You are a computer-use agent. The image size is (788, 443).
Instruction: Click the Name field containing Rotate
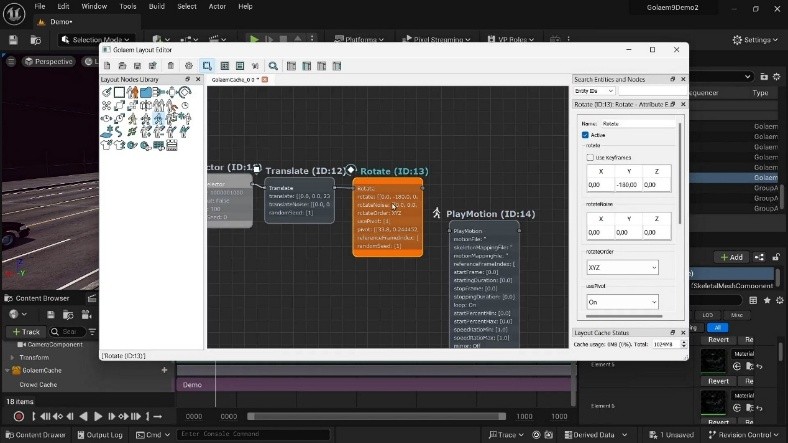637,124
